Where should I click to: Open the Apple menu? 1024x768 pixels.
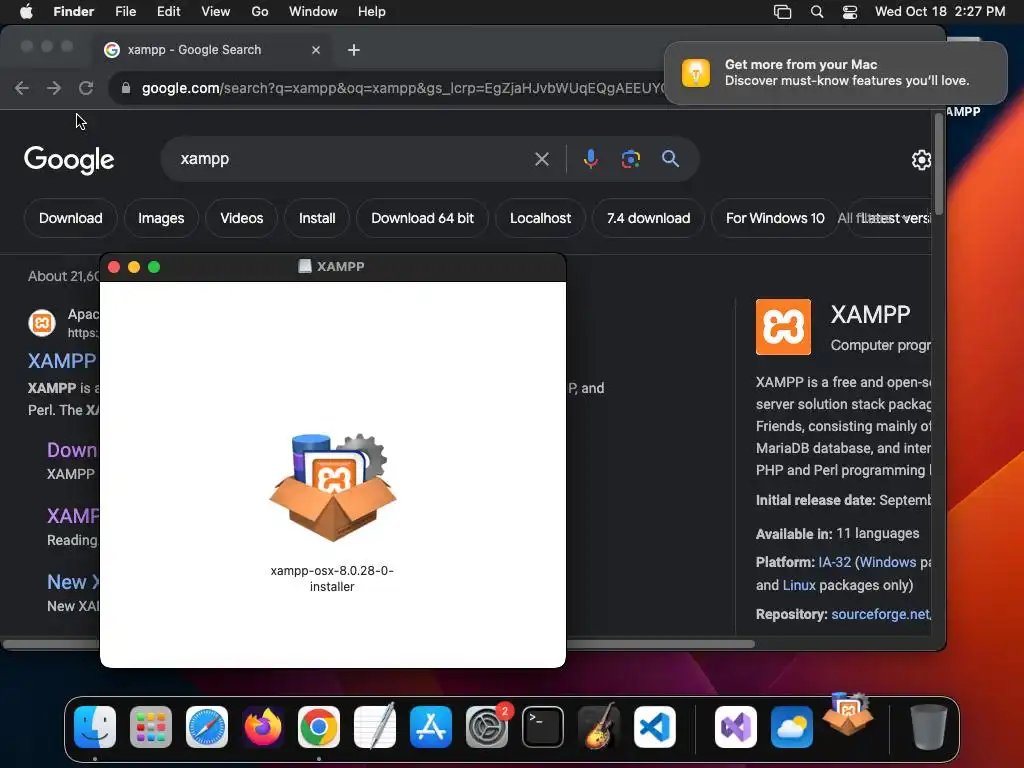26,11
